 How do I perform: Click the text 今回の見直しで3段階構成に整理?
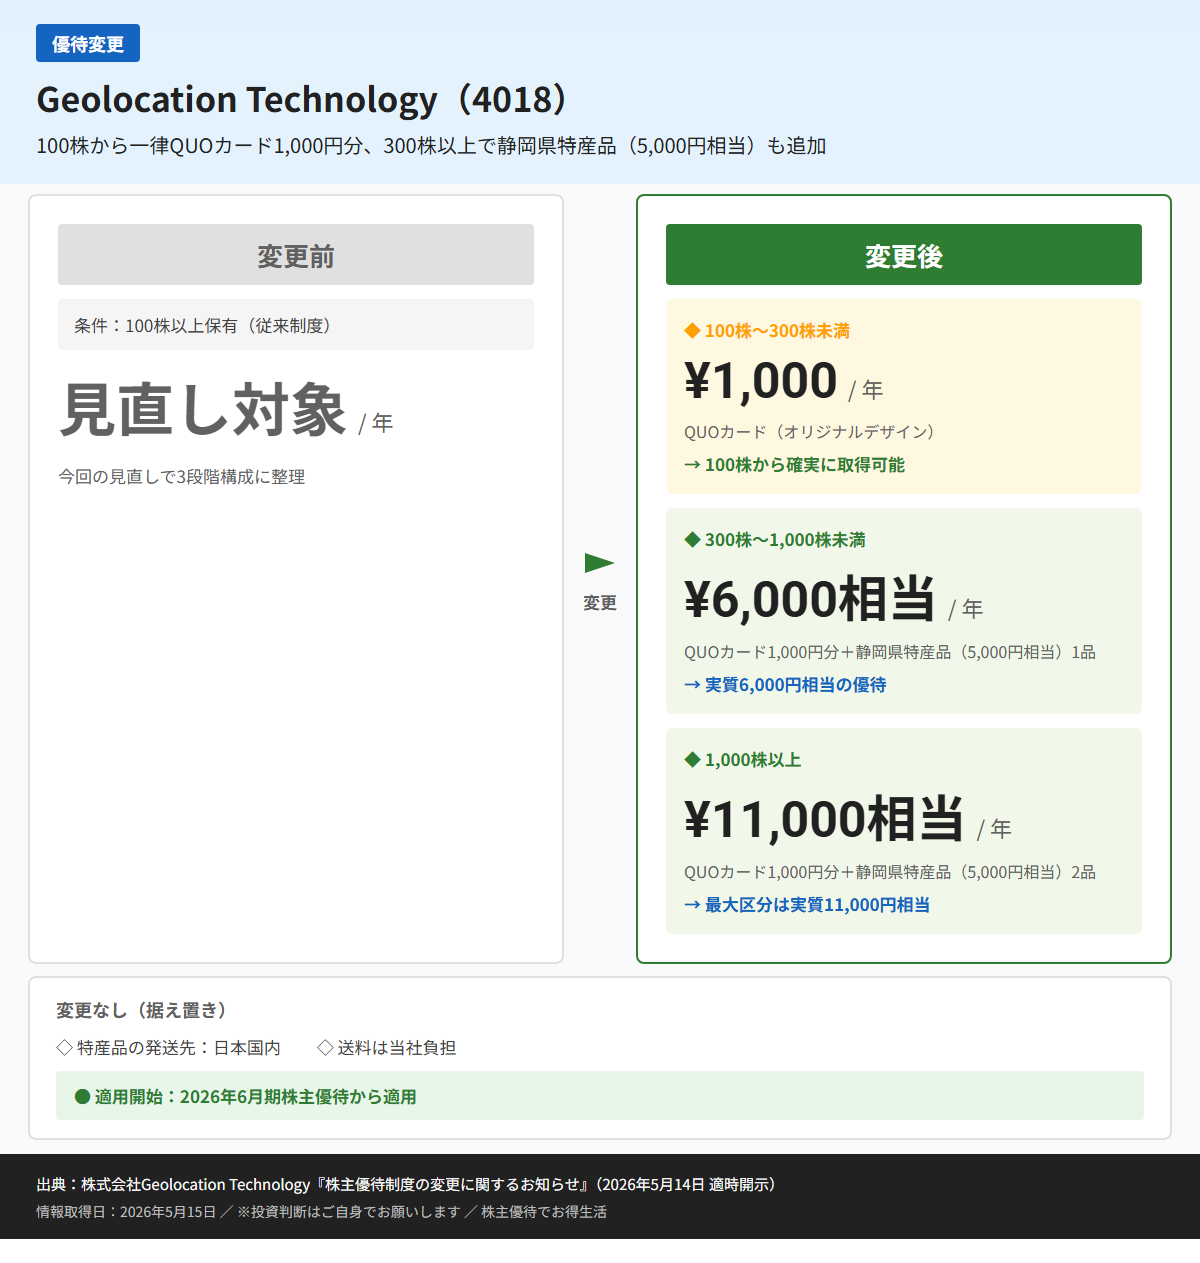(x=181, y=477)
